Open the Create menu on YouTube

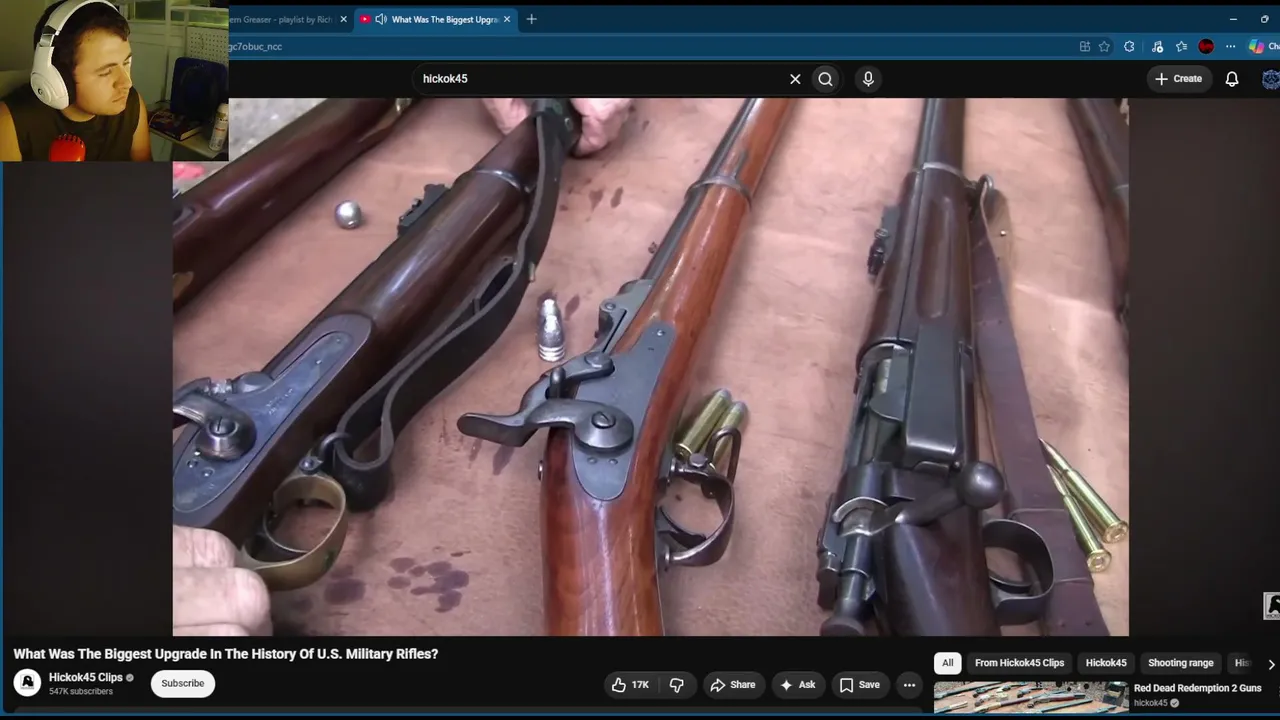point(1179,79)
